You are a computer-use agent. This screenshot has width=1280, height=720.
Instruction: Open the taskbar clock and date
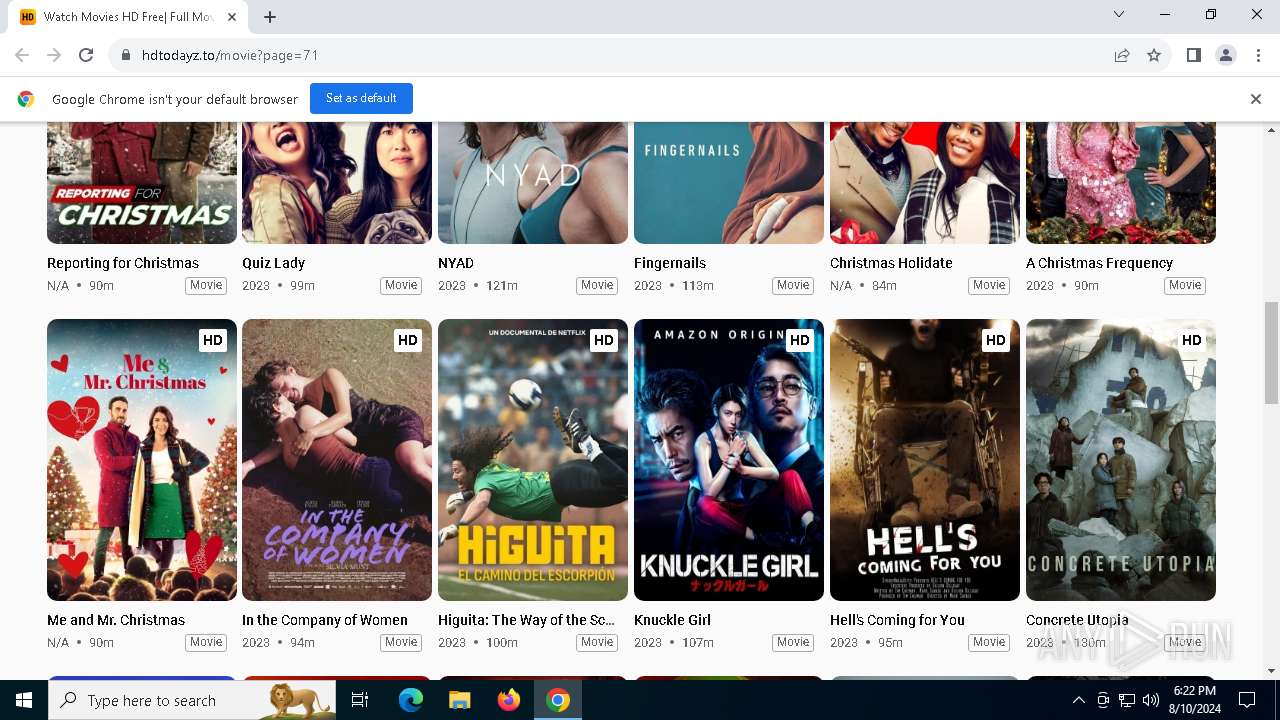click(1194, 700)
